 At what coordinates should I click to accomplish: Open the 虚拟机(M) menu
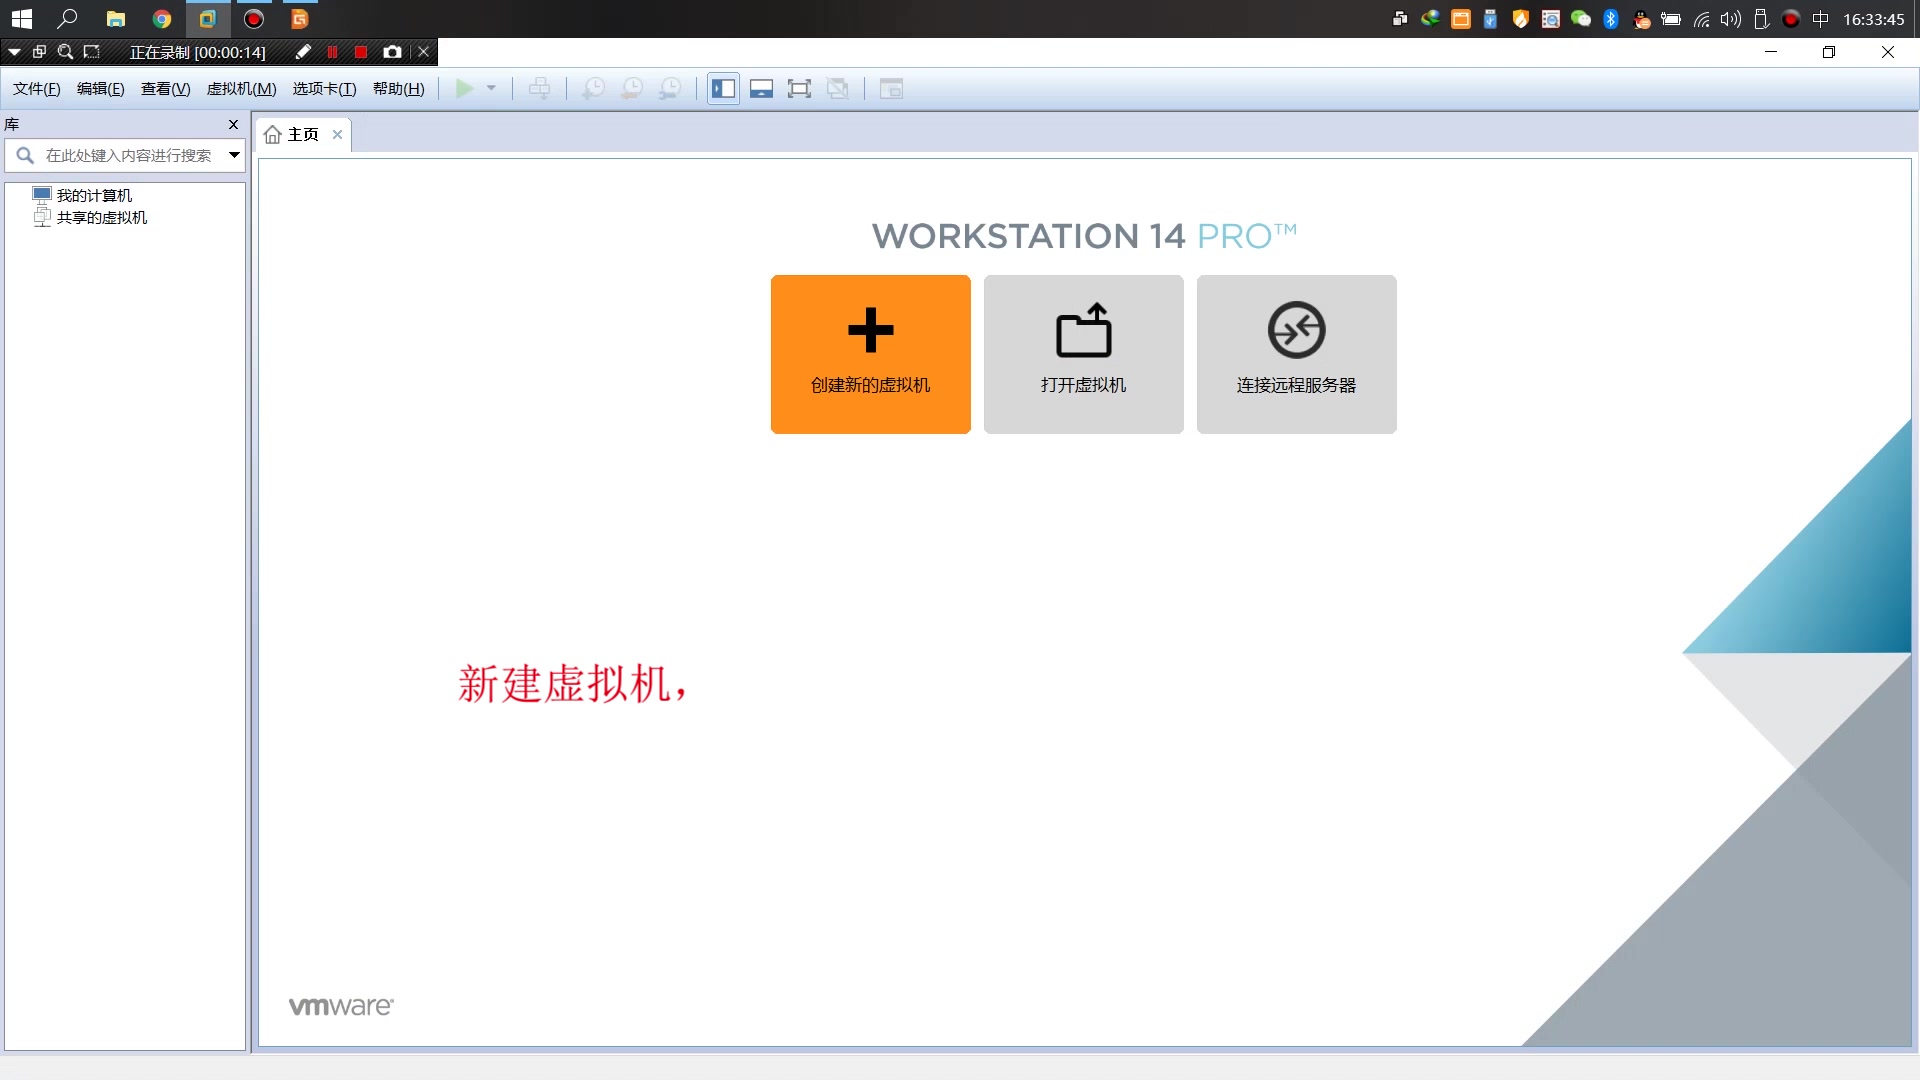pyautogui.click(x=241, y=89)
